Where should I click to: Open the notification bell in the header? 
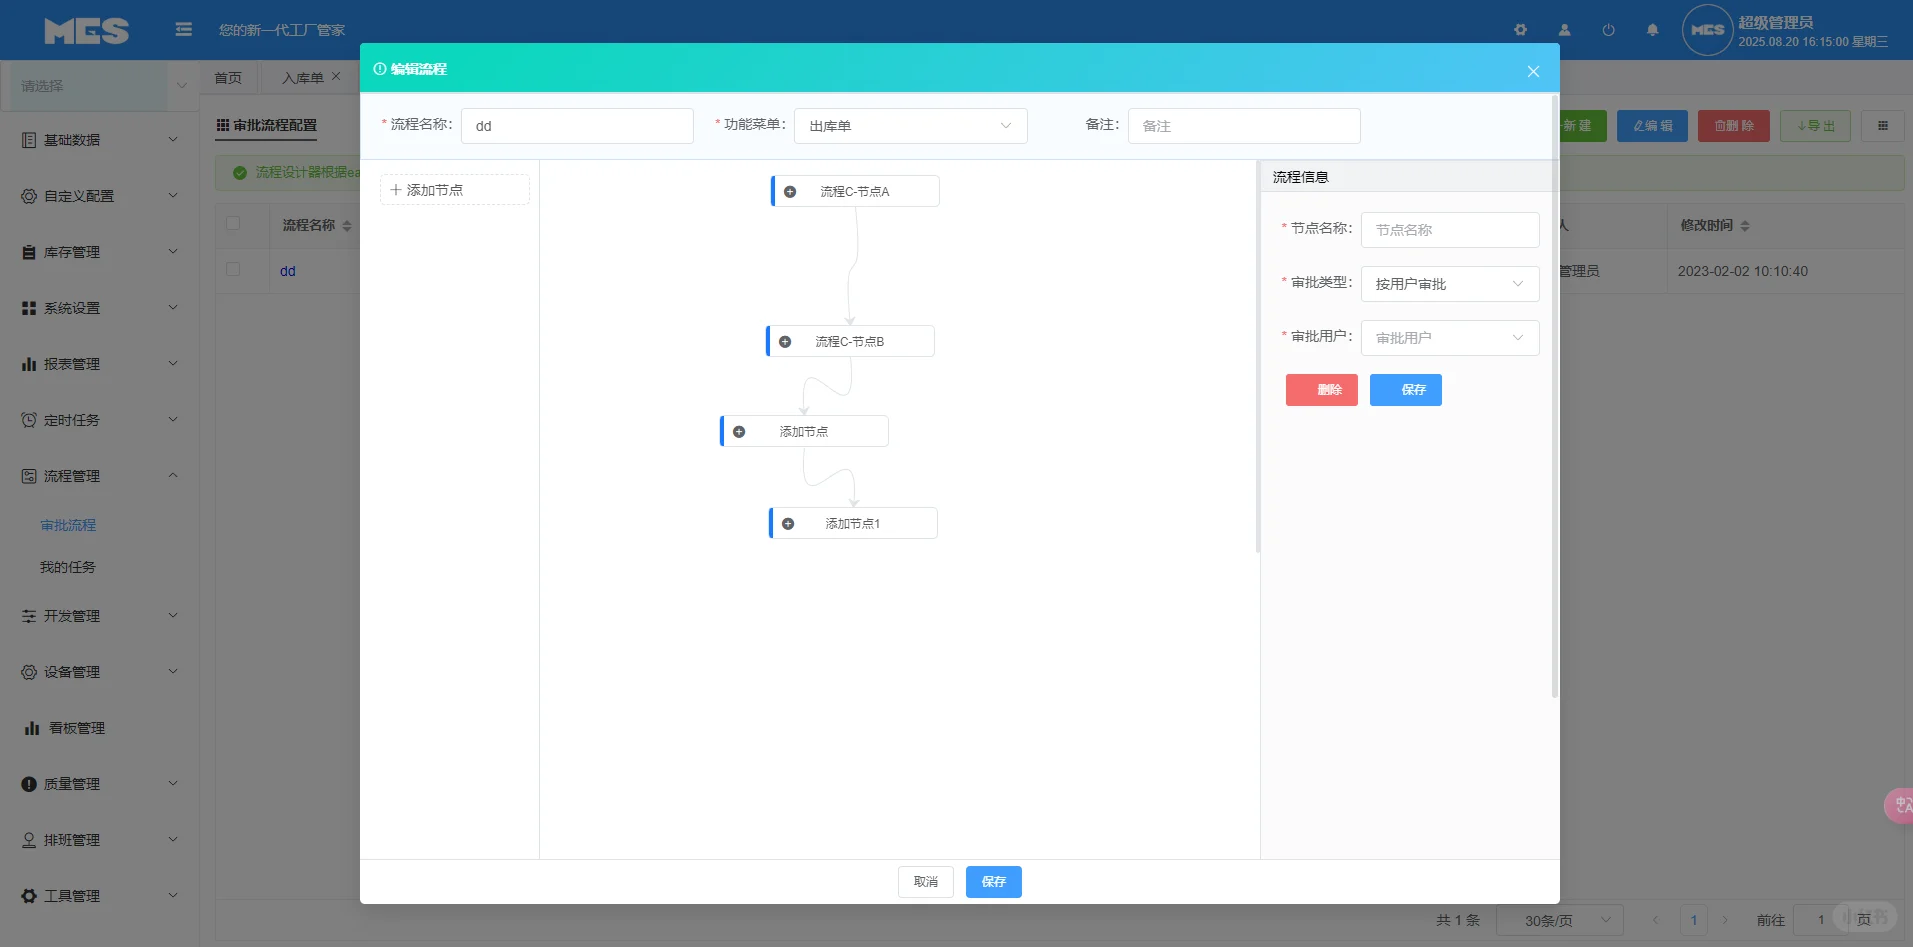(x=1652, y=30)
